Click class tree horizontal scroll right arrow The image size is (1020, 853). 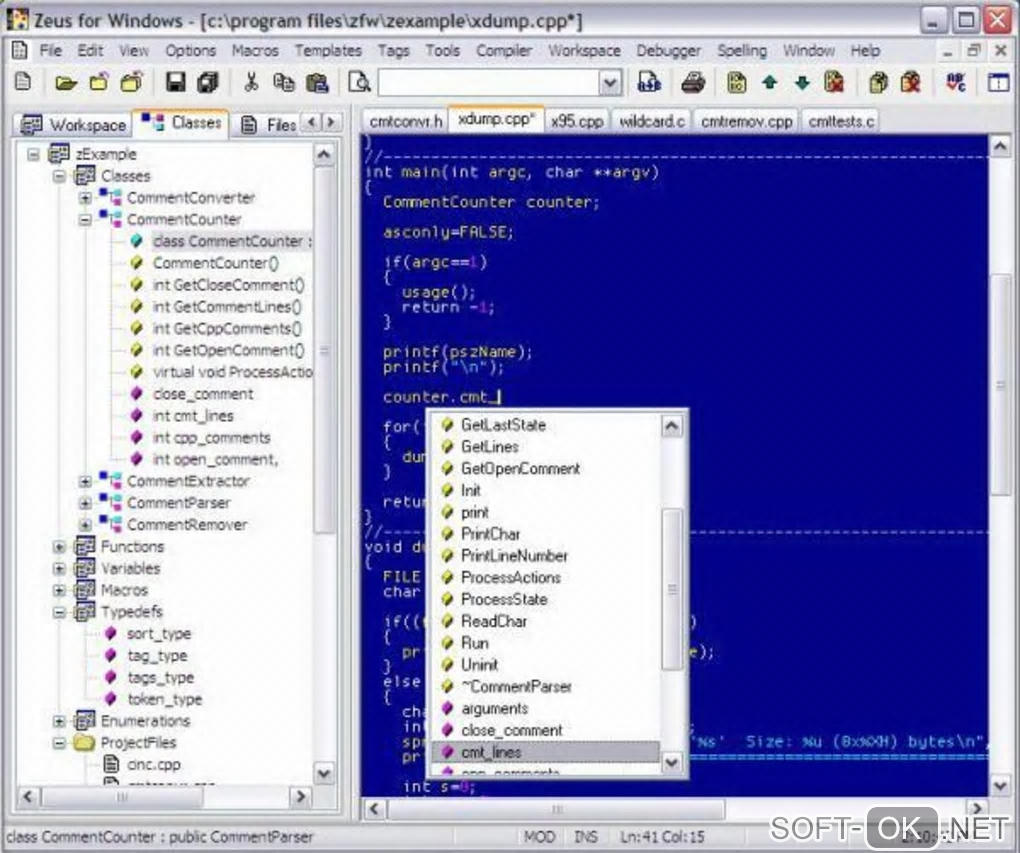tap(300, 796)
